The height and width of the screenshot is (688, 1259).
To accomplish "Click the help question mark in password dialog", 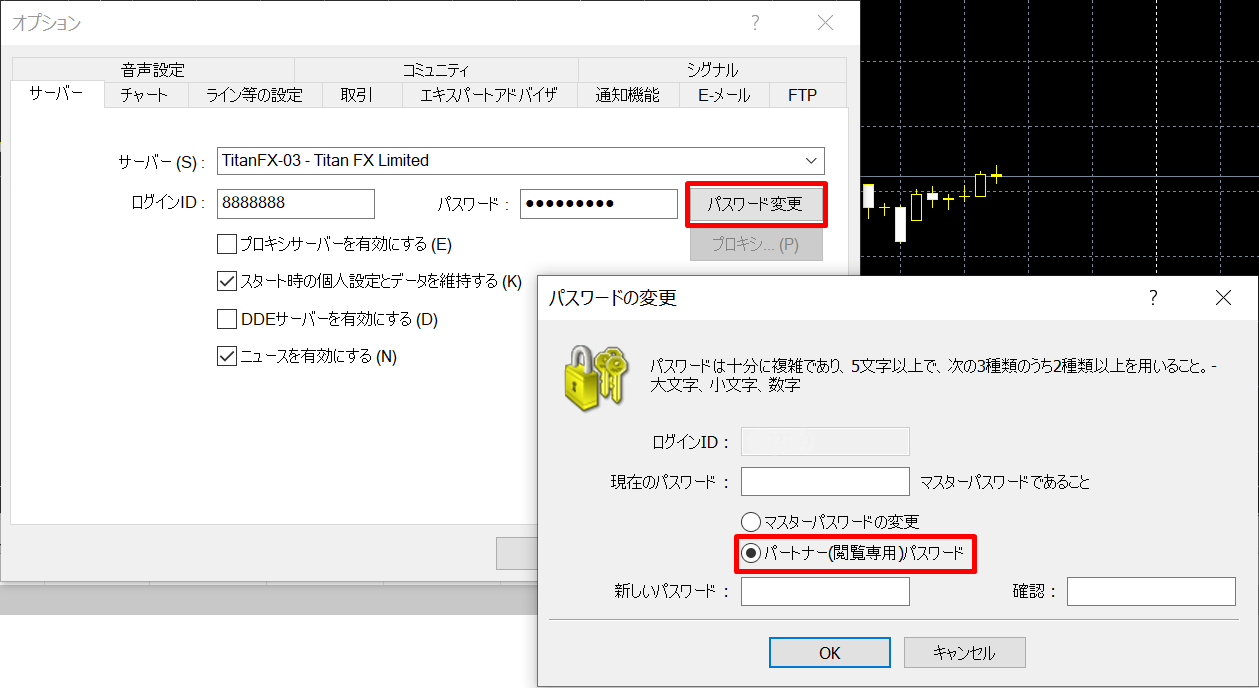I will coord(1153,298).
